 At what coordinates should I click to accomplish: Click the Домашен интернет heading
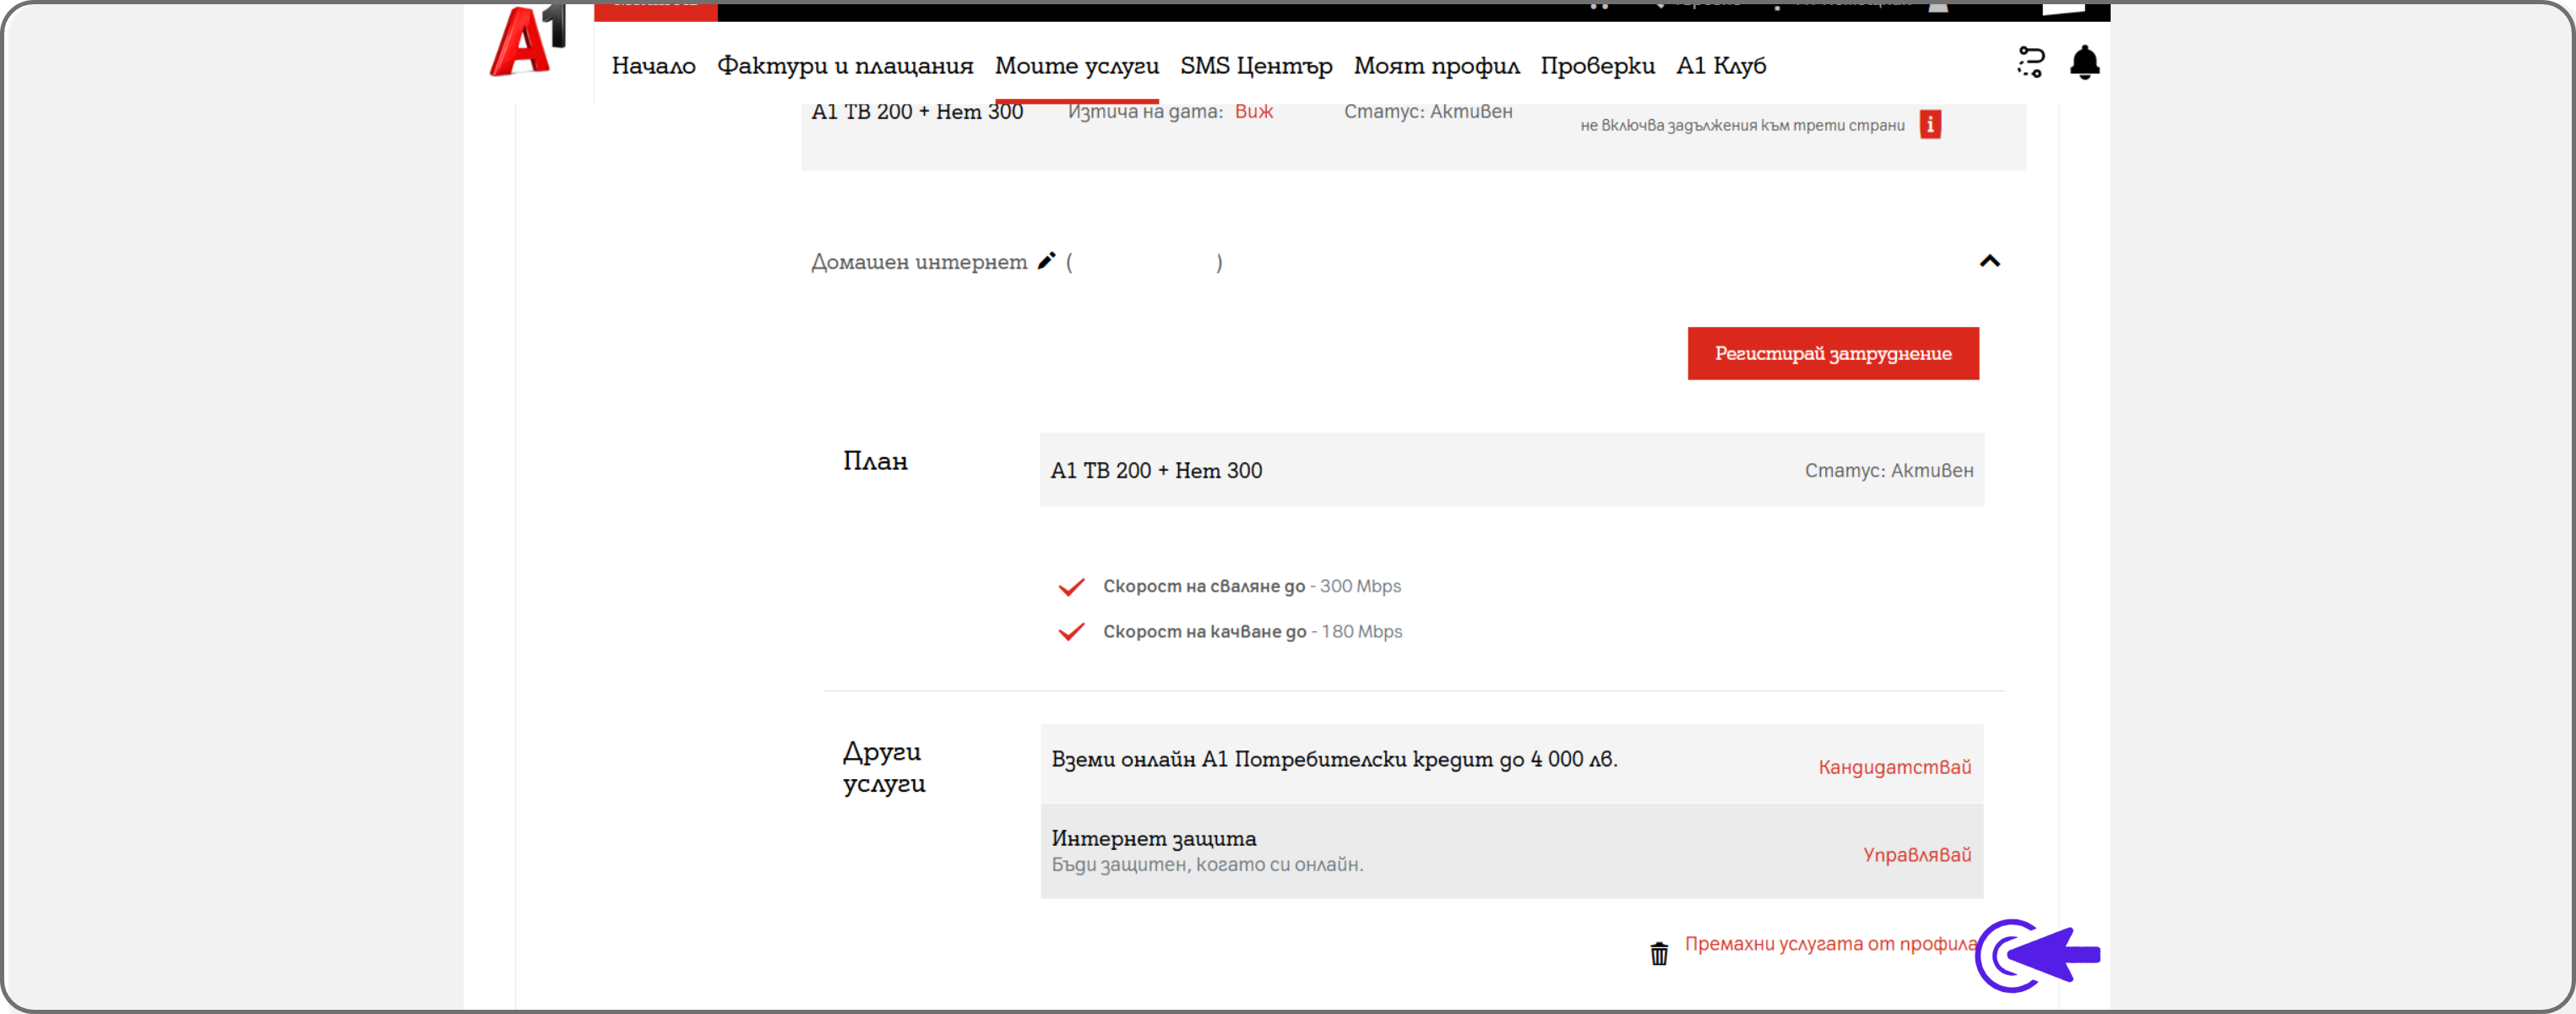point(918,262)
